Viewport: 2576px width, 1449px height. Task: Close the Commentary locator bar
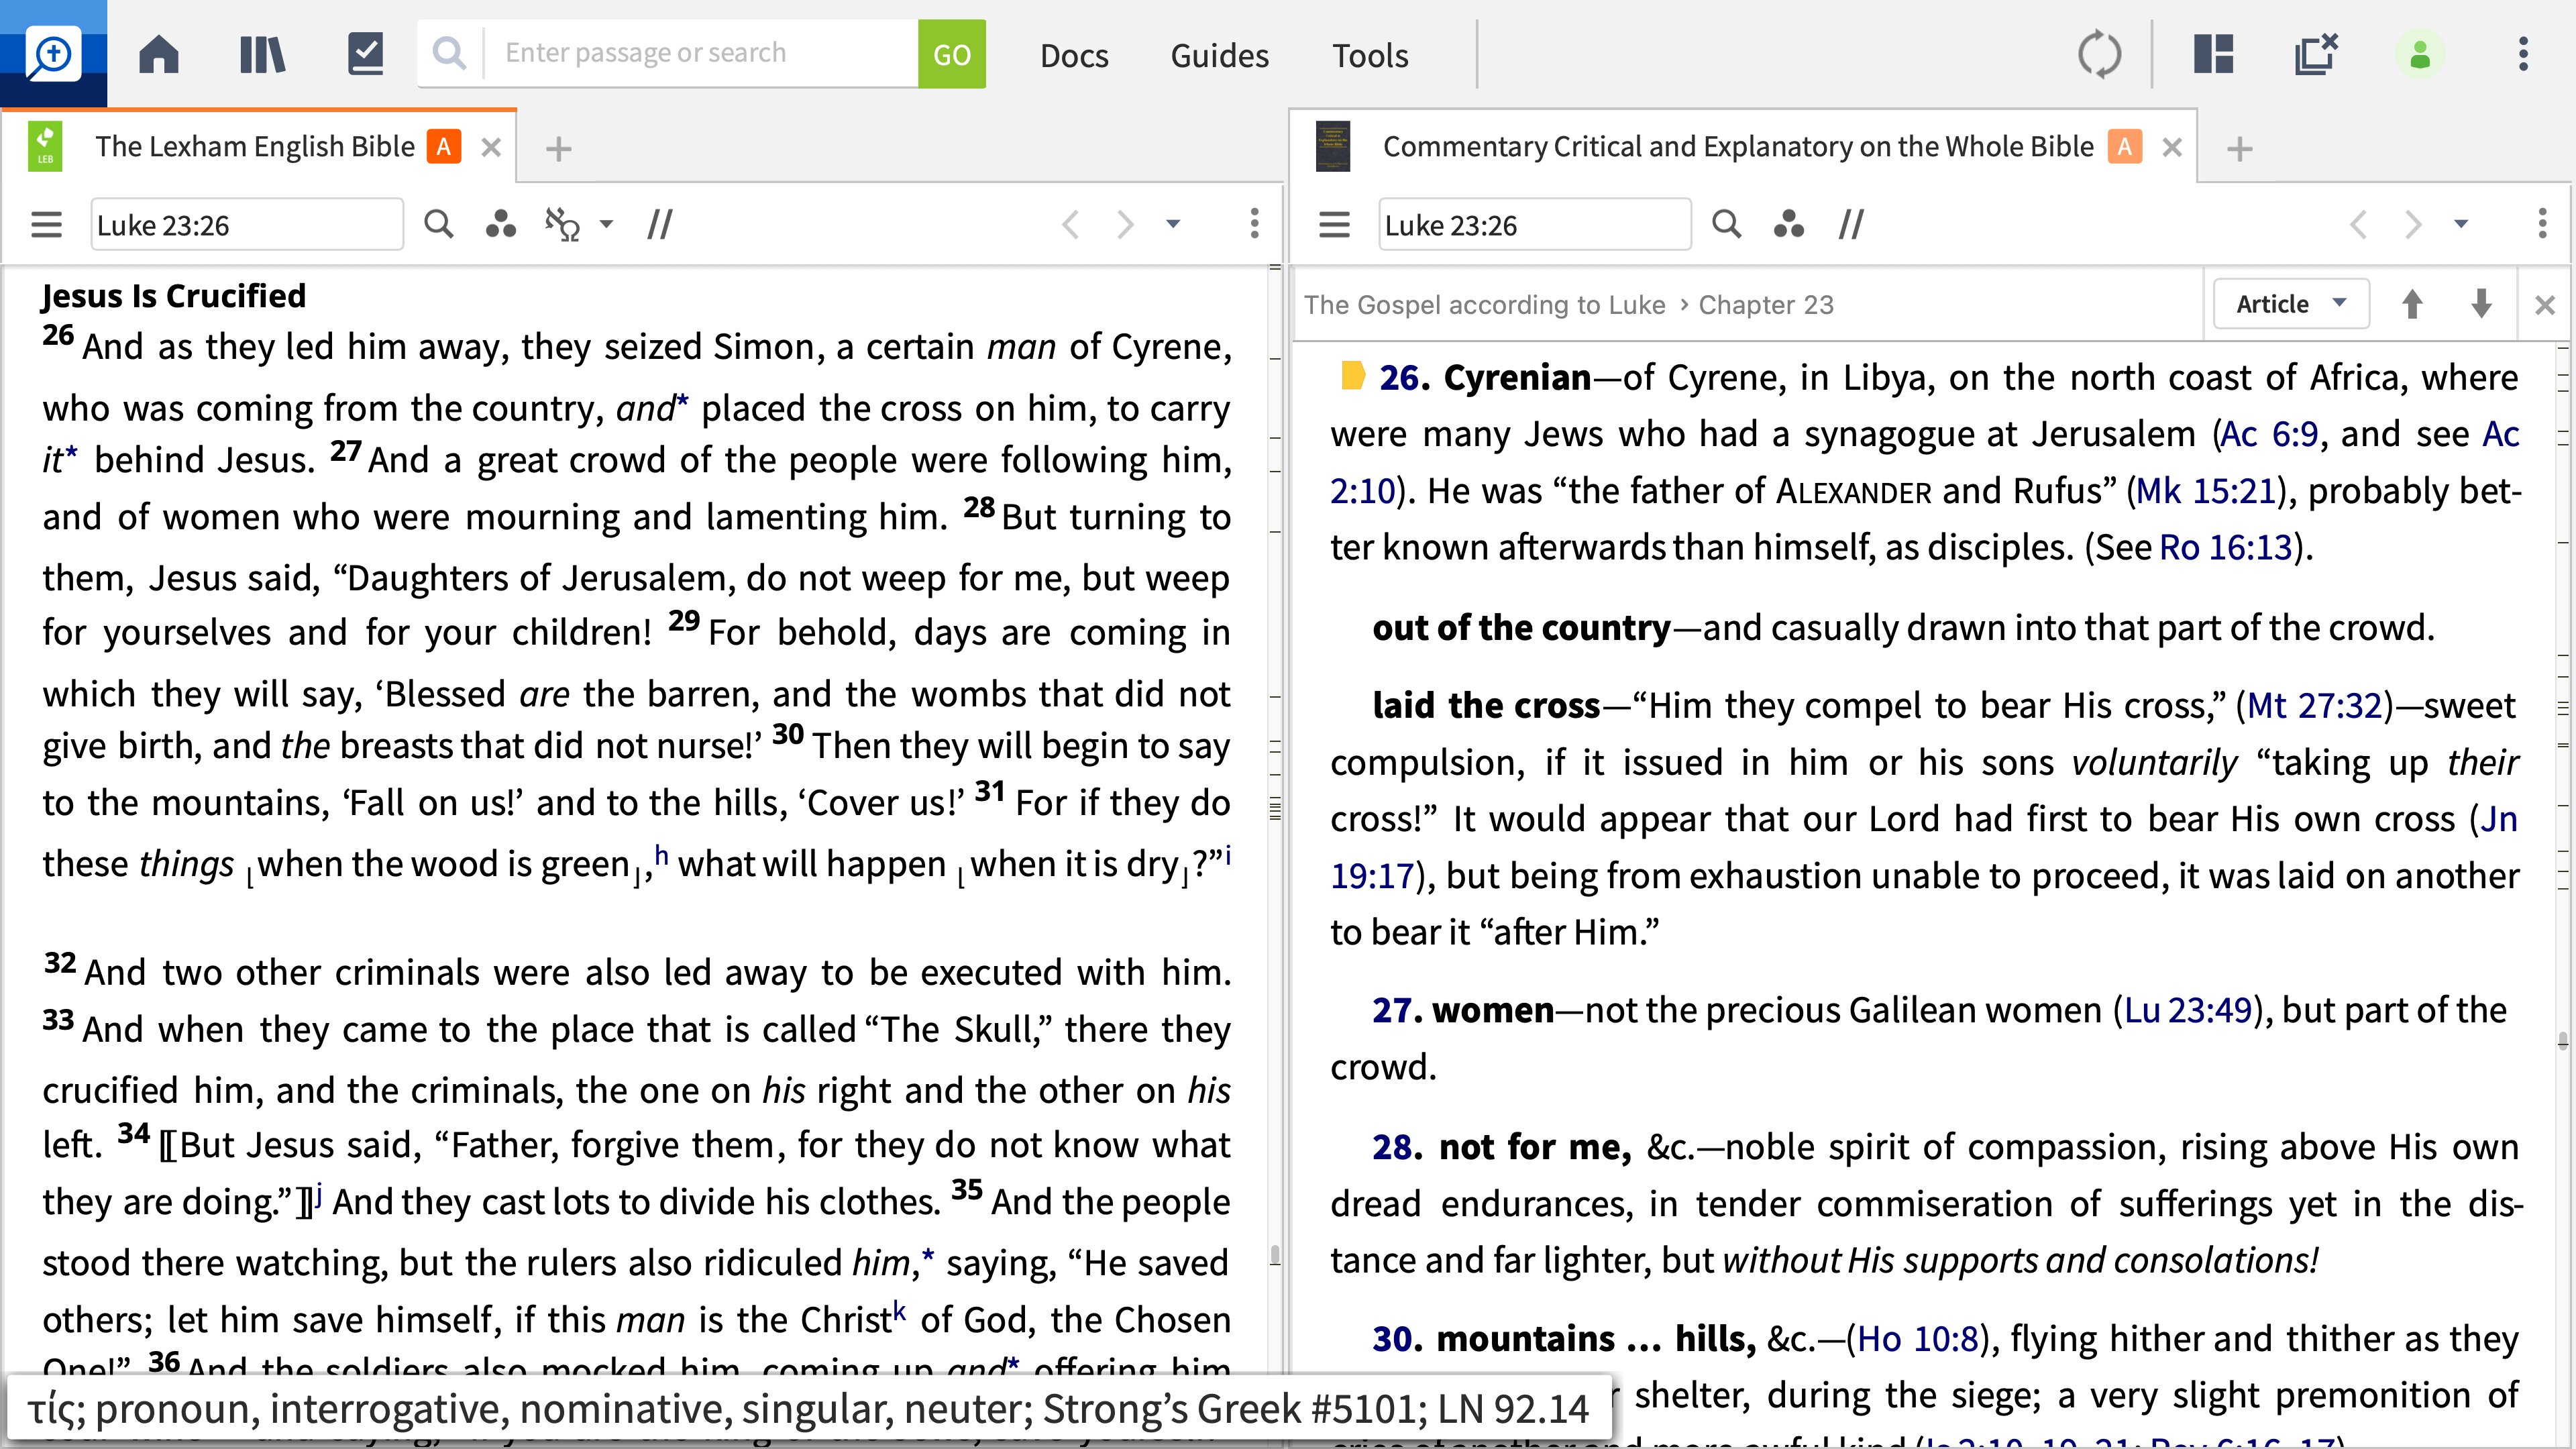pyautogui.click(x=2545, y=305)
